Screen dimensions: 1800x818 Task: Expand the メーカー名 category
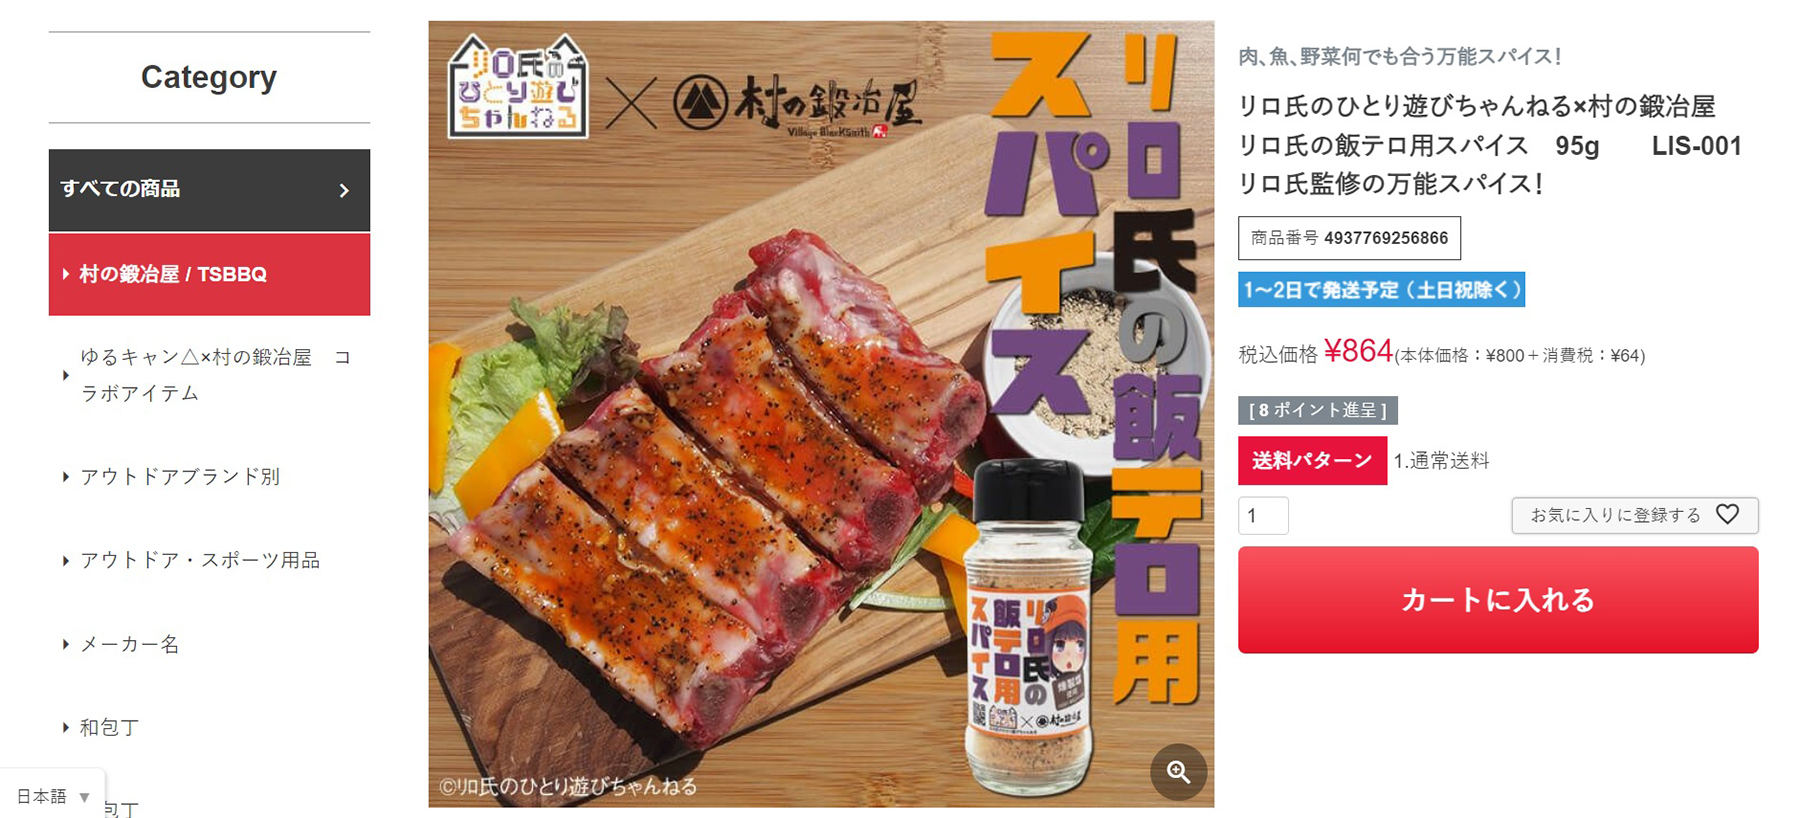pos(130,644)
